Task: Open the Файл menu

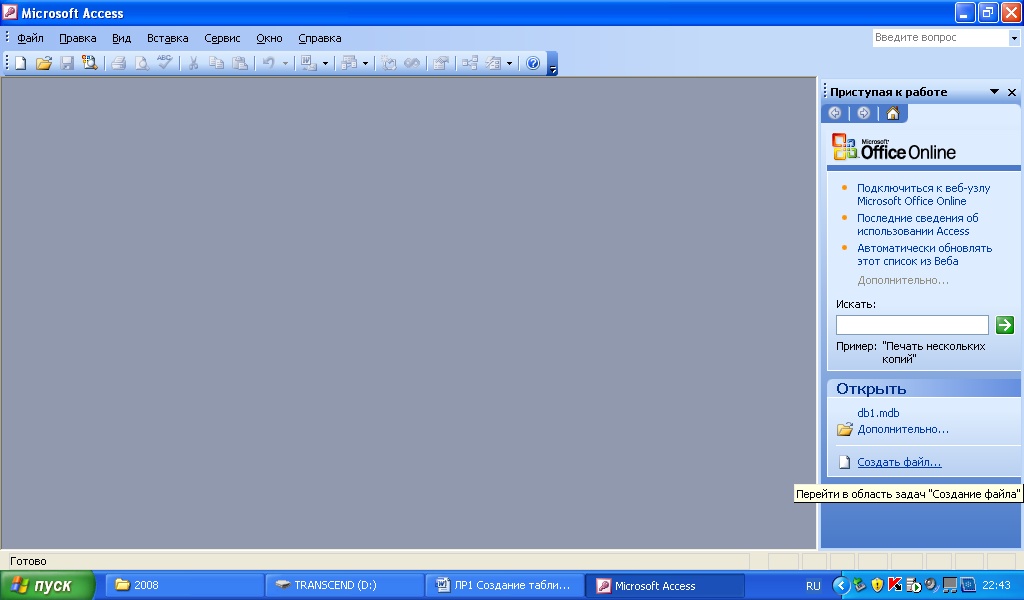Action: click(30, 39)
